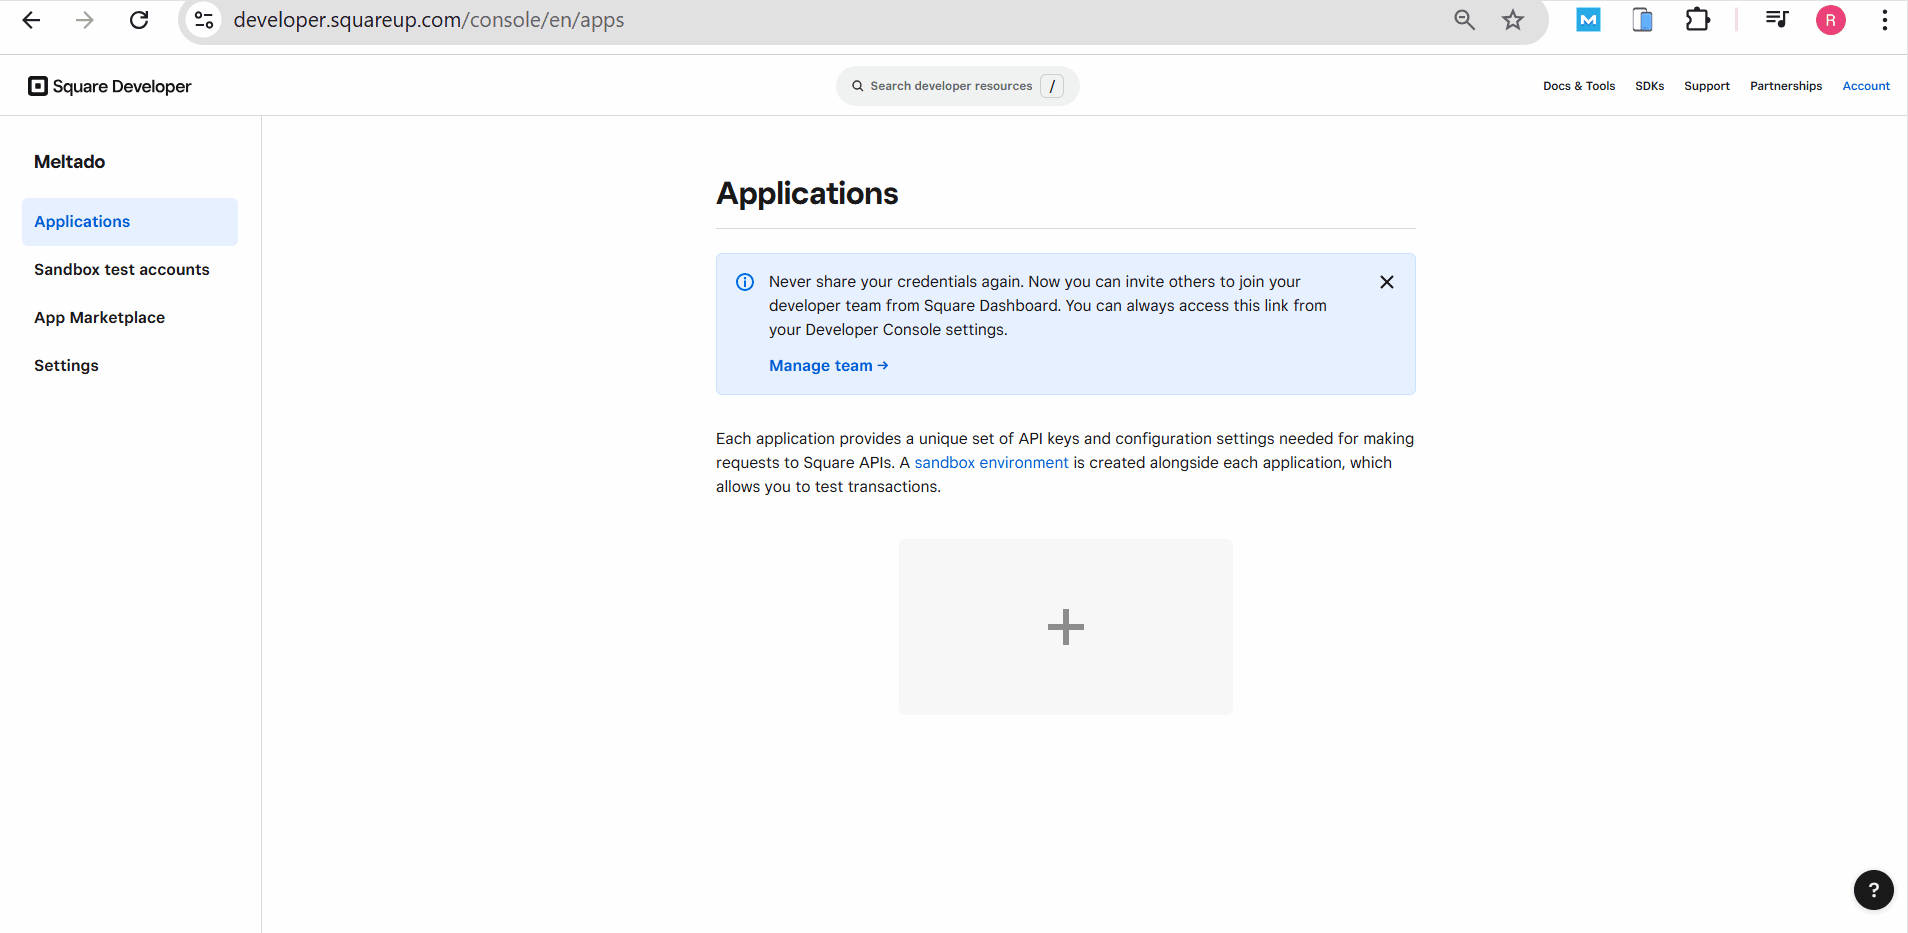Focus the browser address bar URL
This screenshot has width=1908, height=933.
(429, 20)
